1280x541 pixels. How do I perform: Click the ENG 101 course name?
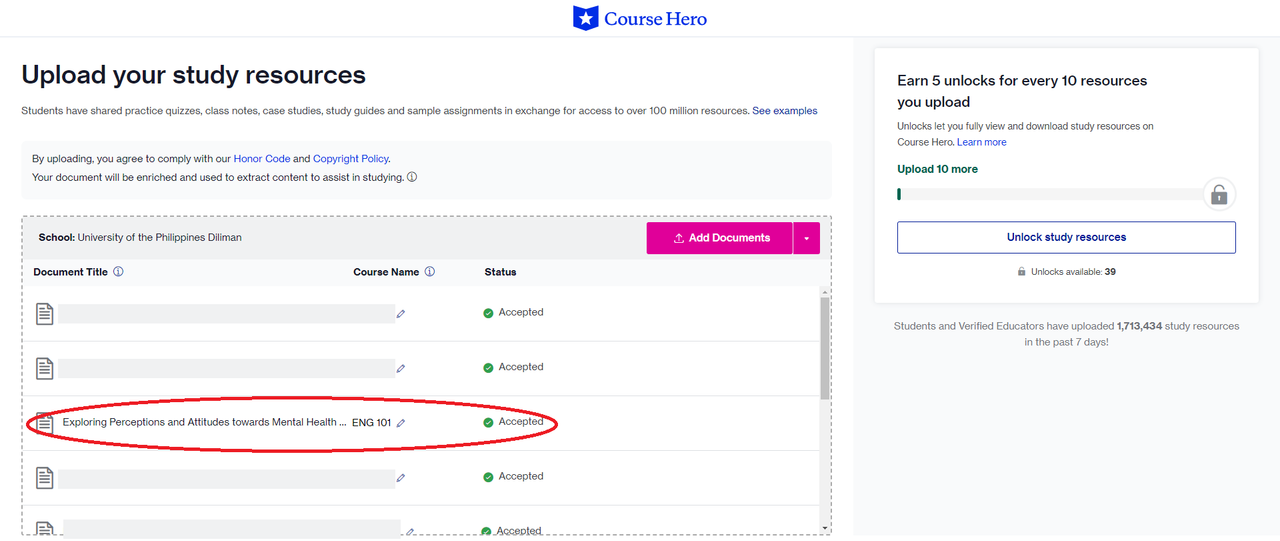coord(372,423)
